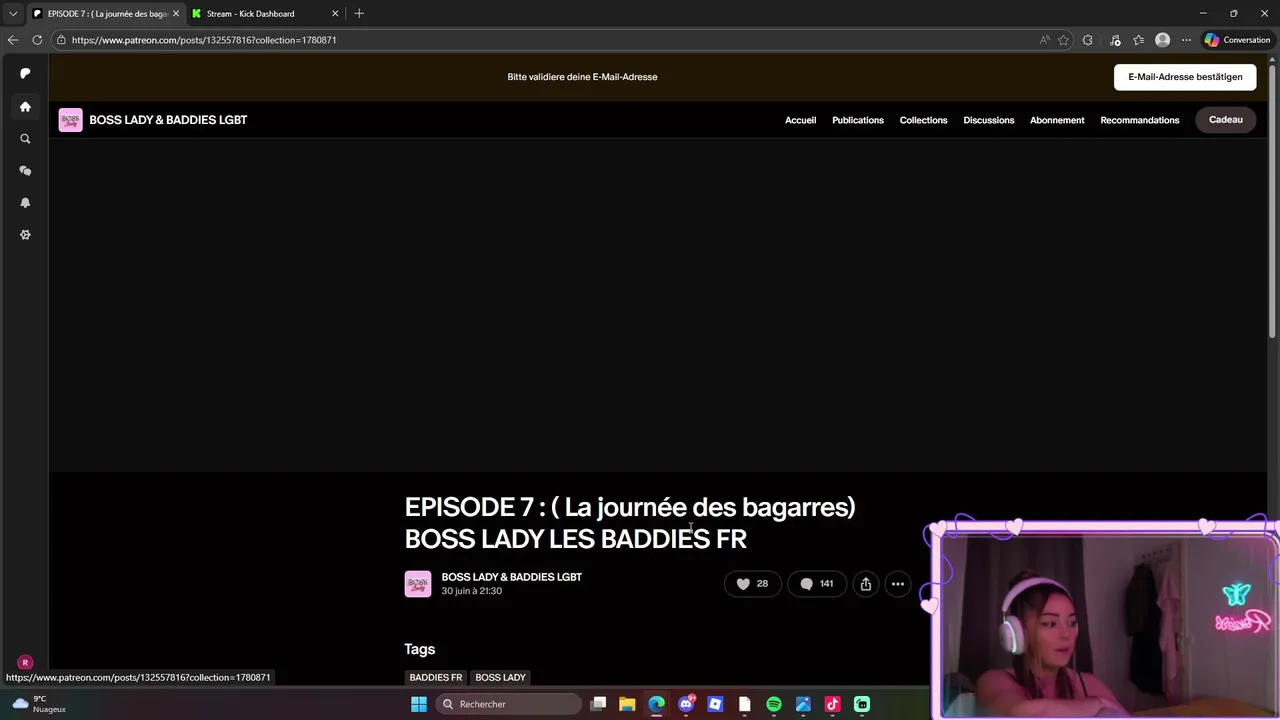Viewport: 1280px width, 720px height.
Task: Click the 'Bitte validiere deine E-Mail-Adresse' banner text
Action: click(x=582, y=77)
